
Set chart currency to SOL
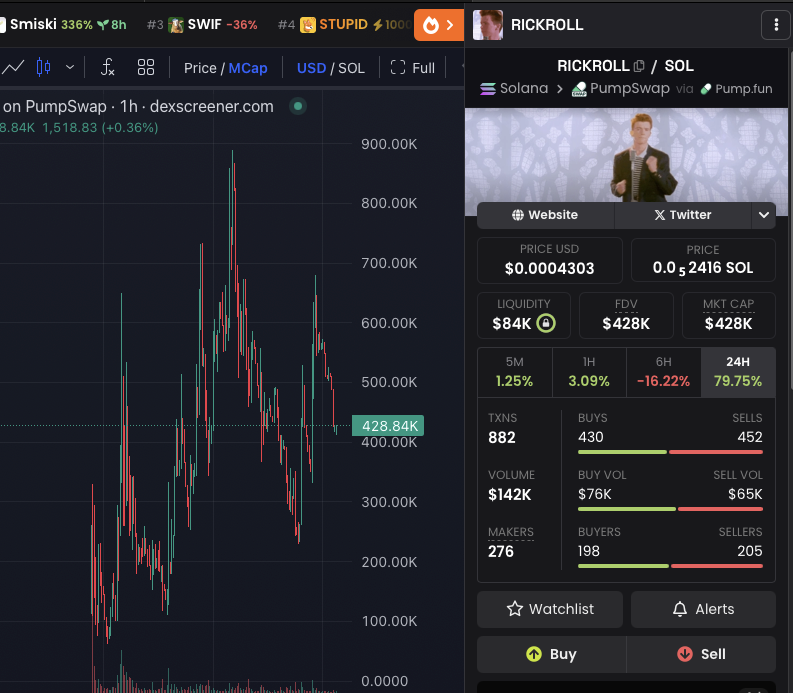pyautogui.click(x=351, y=68)
